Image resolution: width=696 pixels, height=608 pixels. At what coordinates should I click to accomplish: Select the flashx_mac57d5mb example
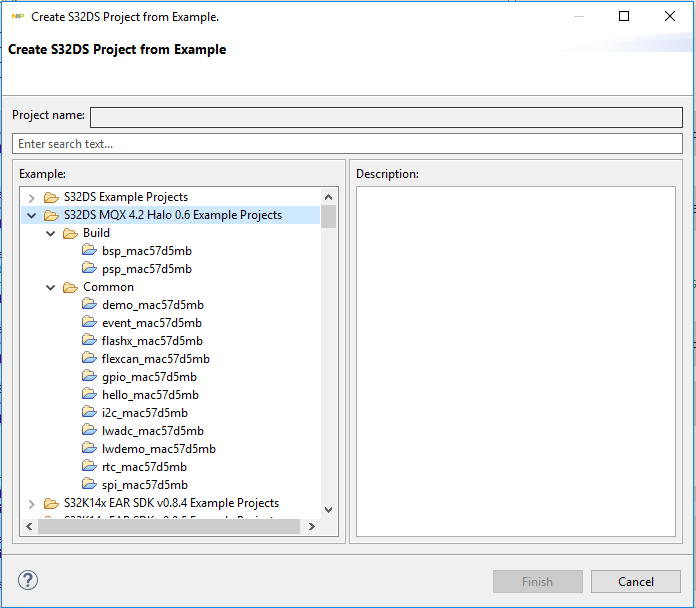pyautogui.click(x=152, y=341)
